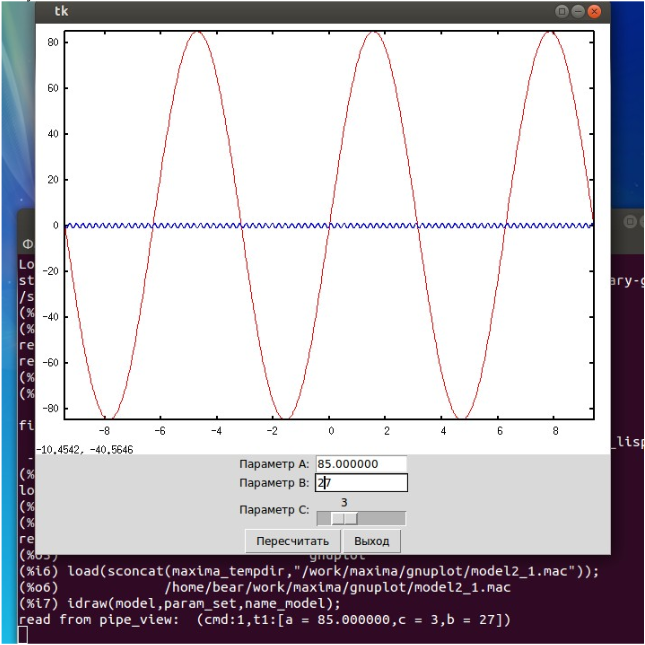Click the slider value 3 above slider

pos(344,502)
